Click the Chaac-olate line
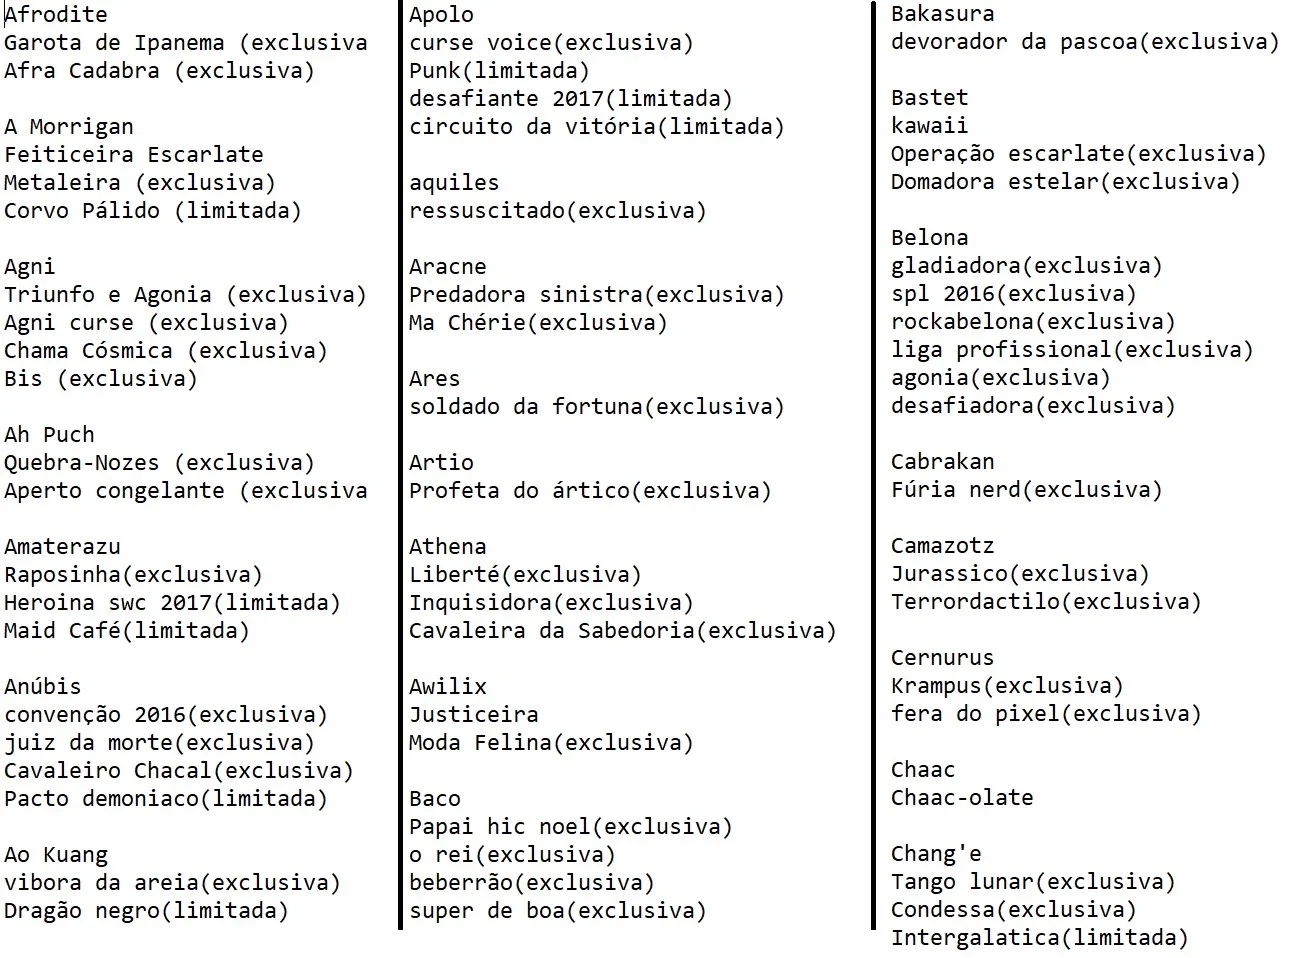 pyautogui.click(x=962, y=798)
